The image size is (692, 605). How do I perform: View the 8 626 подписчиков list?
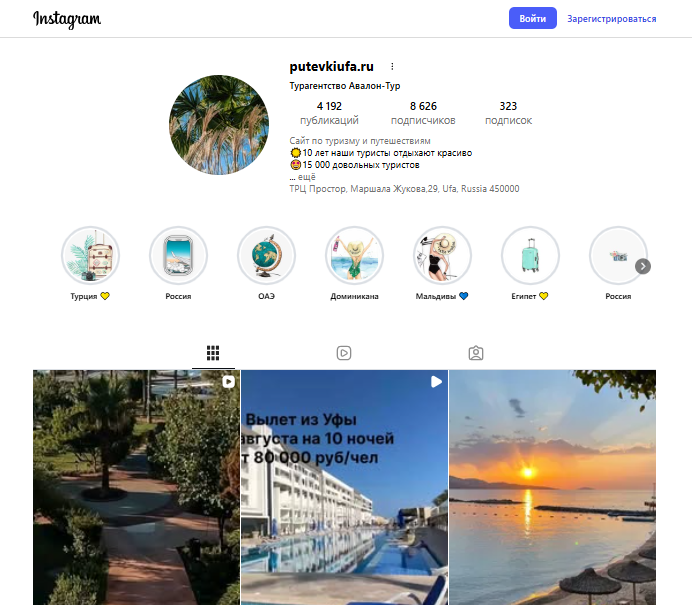(x=423, y=113)
